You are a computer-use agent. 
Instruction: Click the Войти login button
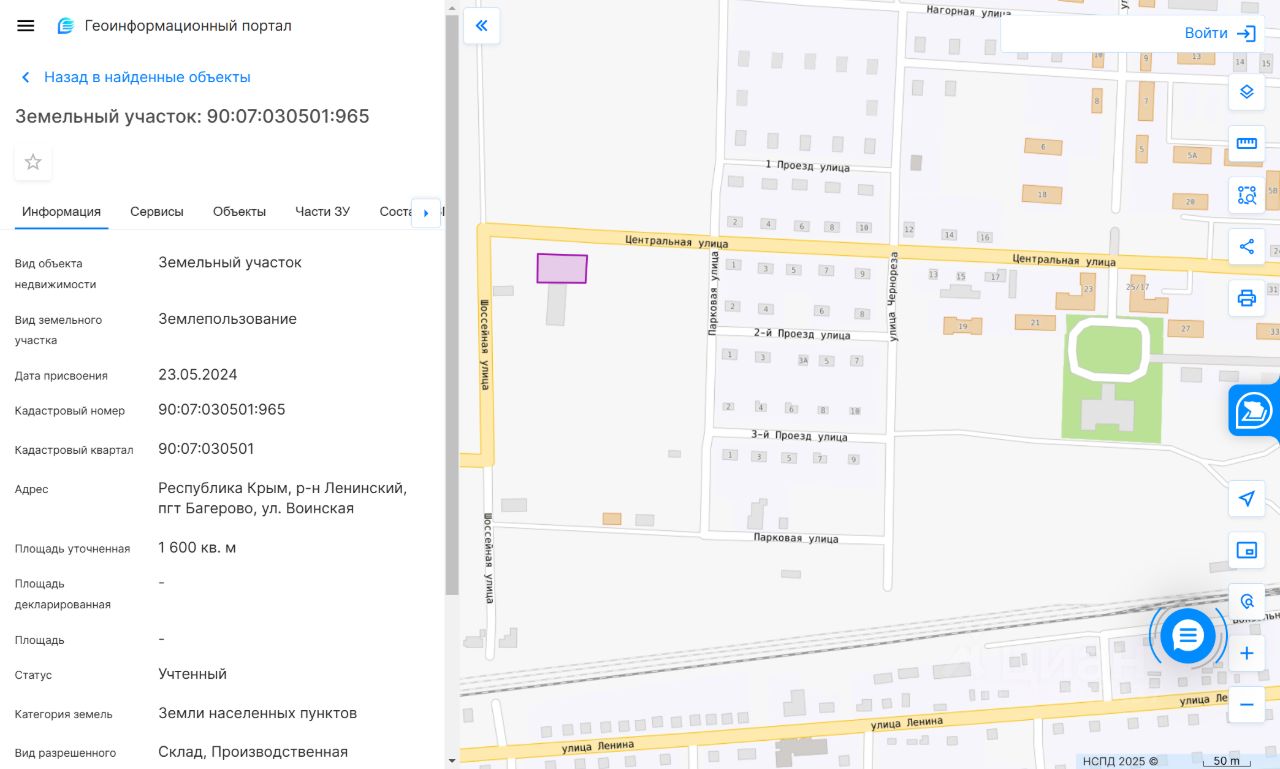point(1219,34)
